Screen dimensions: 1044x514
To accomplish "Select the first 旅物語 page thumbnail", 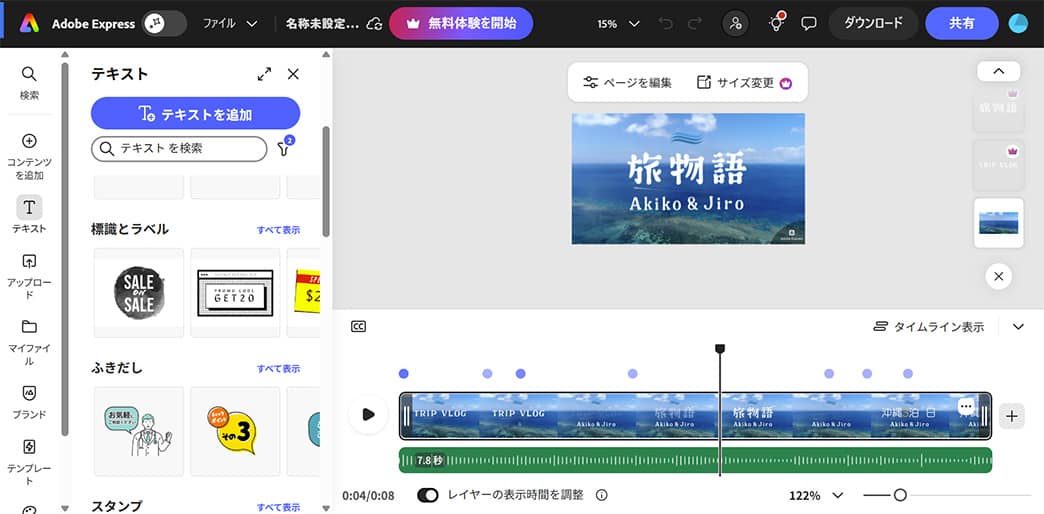I will tap(998, 107).
